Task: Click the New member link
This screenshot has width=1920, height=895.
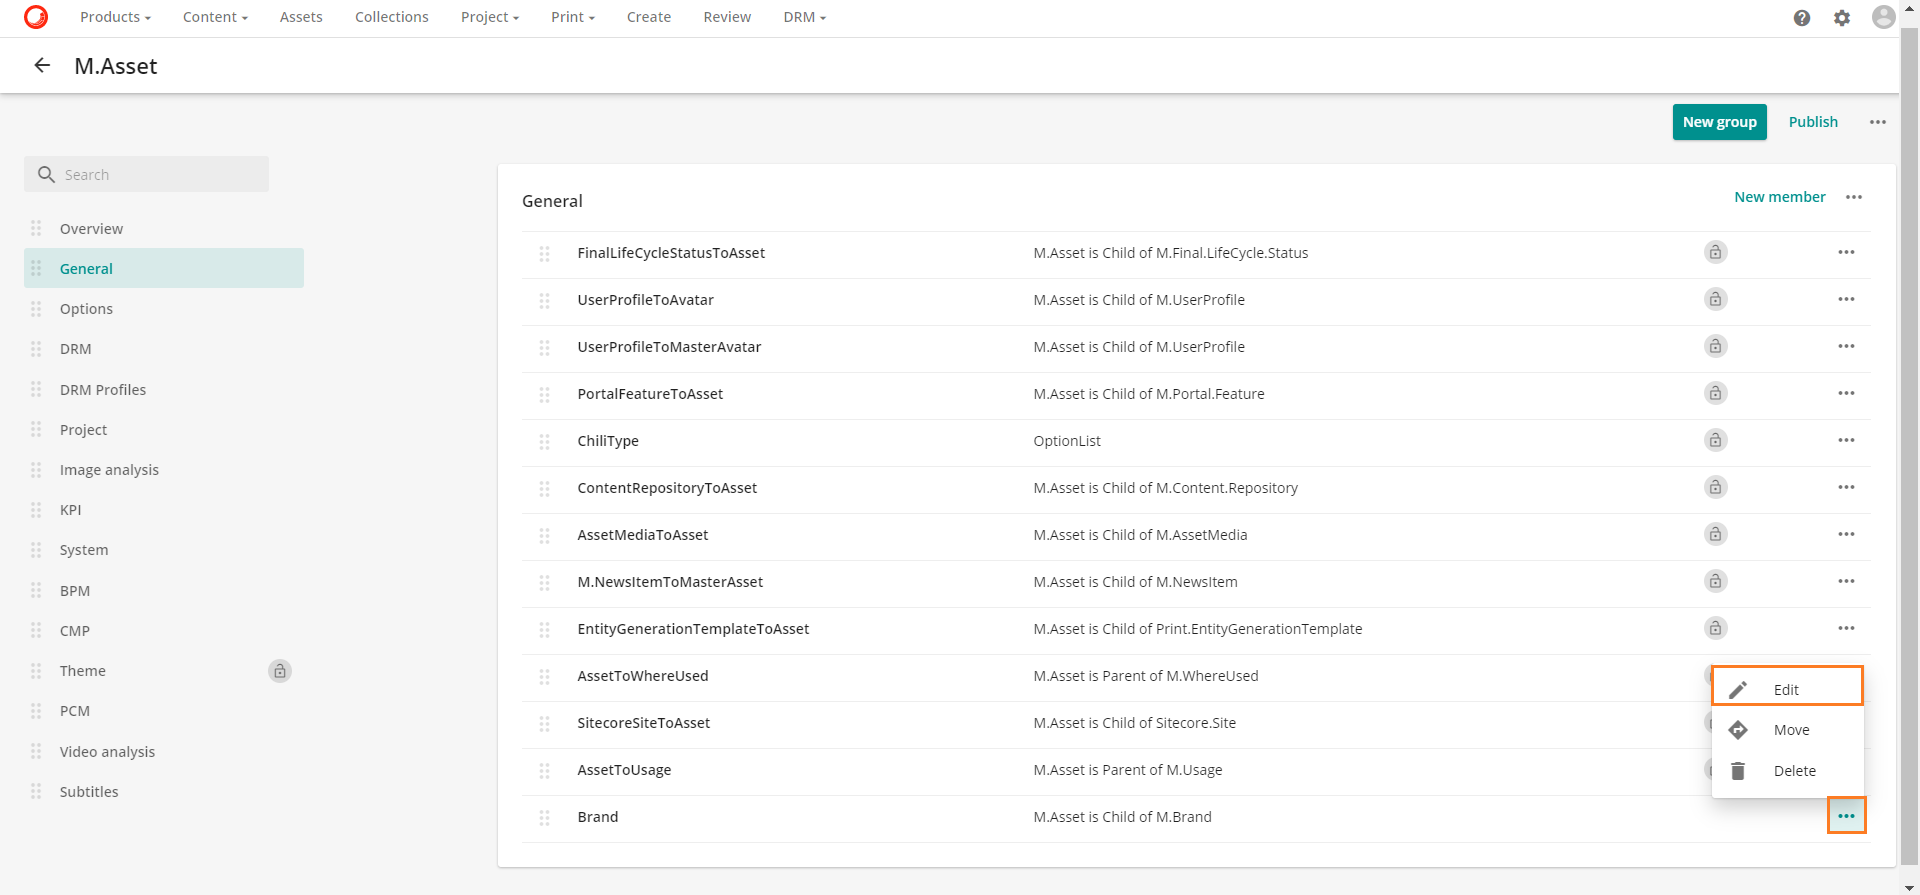Action: [1779, 197]
